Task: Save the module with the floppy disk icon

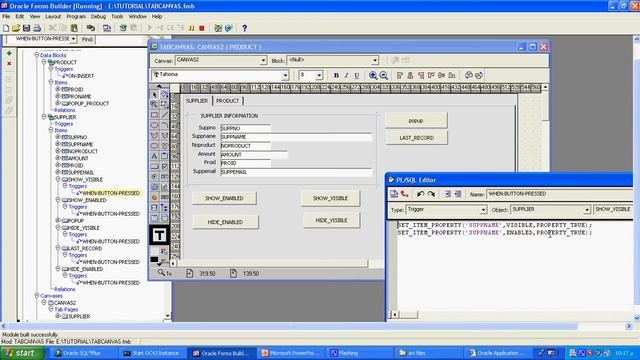Action: coord(27,28)
